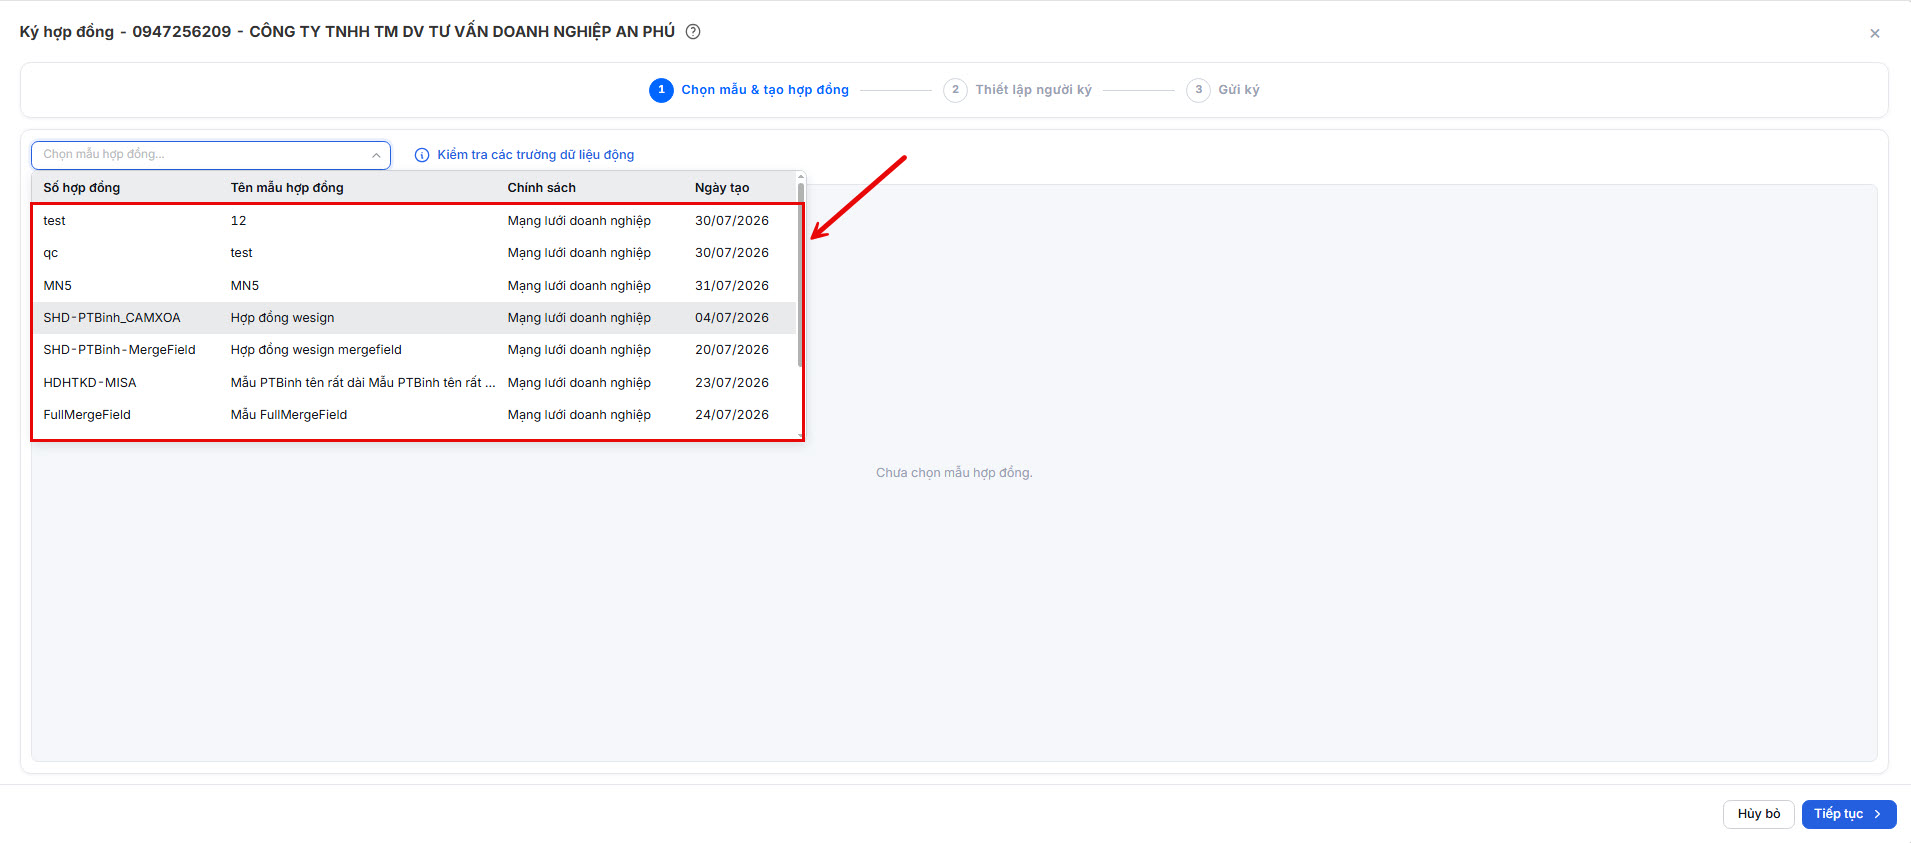Select the template row named MN5
The image size is (1911, 843).
click(414, 286)
